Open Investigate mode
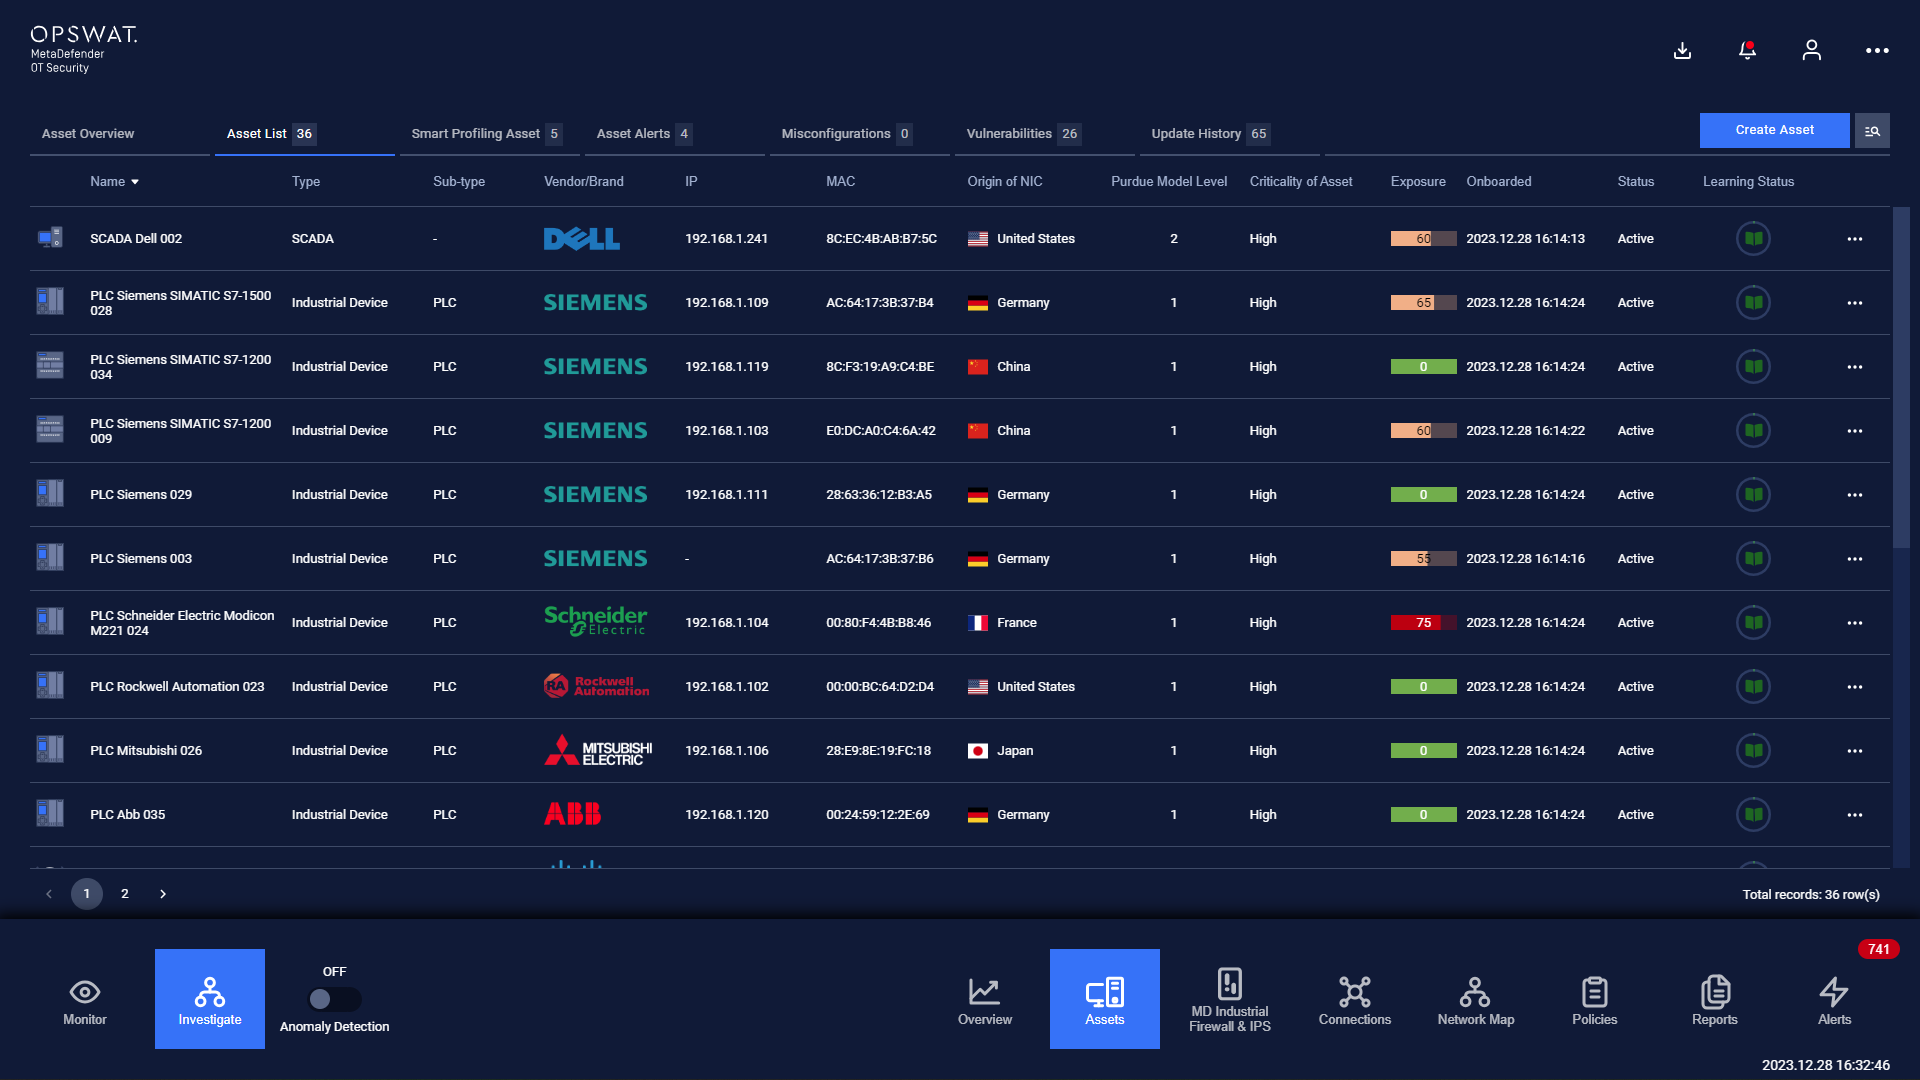The image size is (1920, 1080). 210,999
